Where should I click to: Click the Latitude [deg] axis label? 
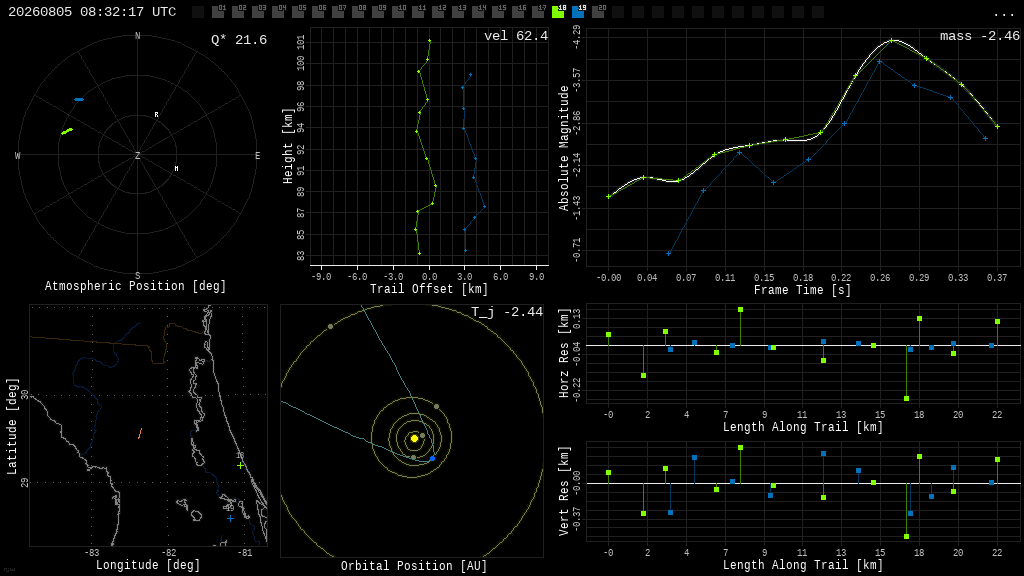coord(12,426)
